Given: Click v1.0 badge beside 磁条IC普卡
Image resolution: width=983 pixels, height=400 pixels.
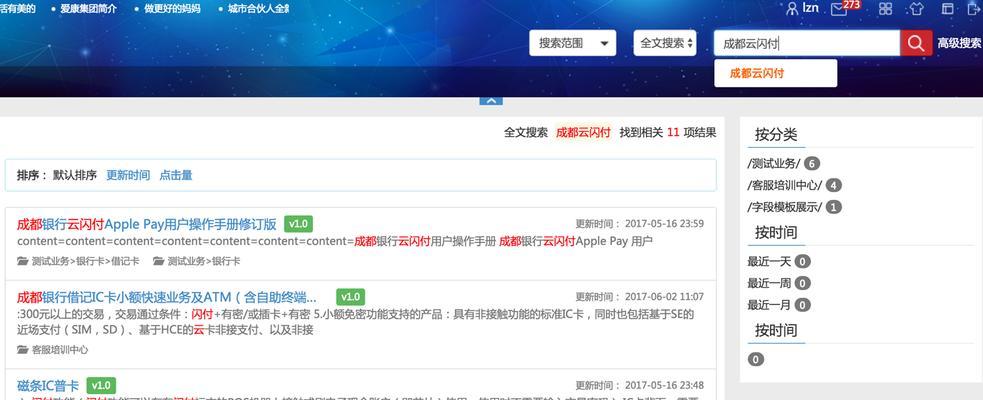Looking at the screenshot, I should click(101, 385).
